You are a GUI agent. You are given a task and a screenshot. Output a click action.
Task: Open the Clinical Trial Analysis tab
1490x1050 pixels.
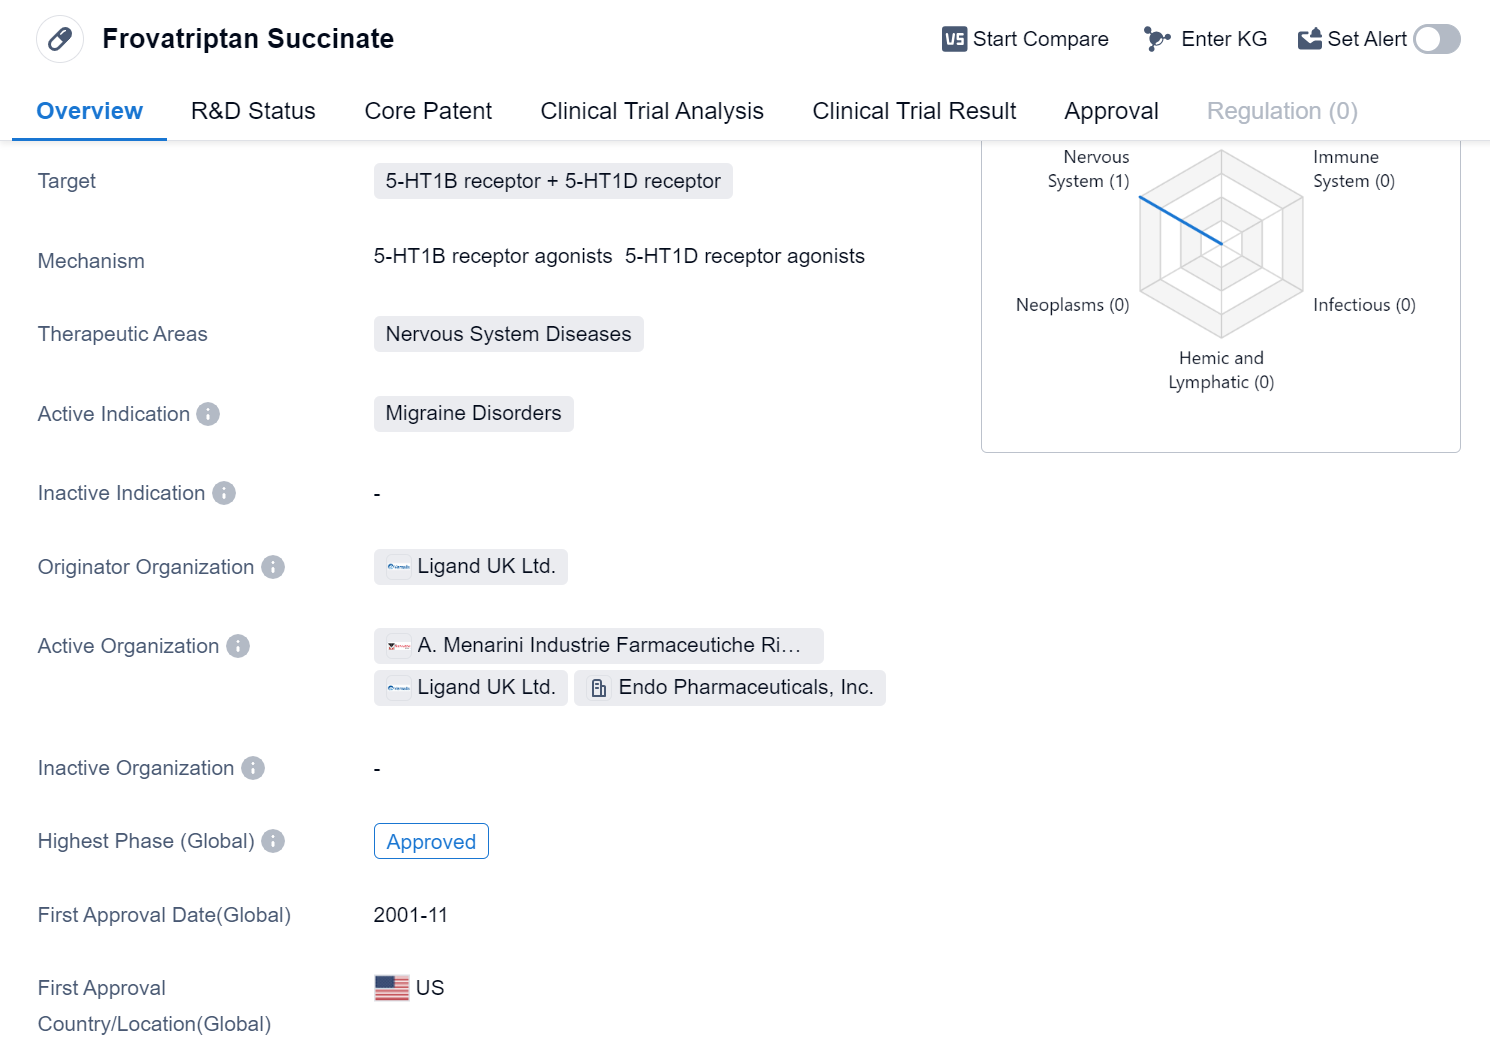click(651, 111)
